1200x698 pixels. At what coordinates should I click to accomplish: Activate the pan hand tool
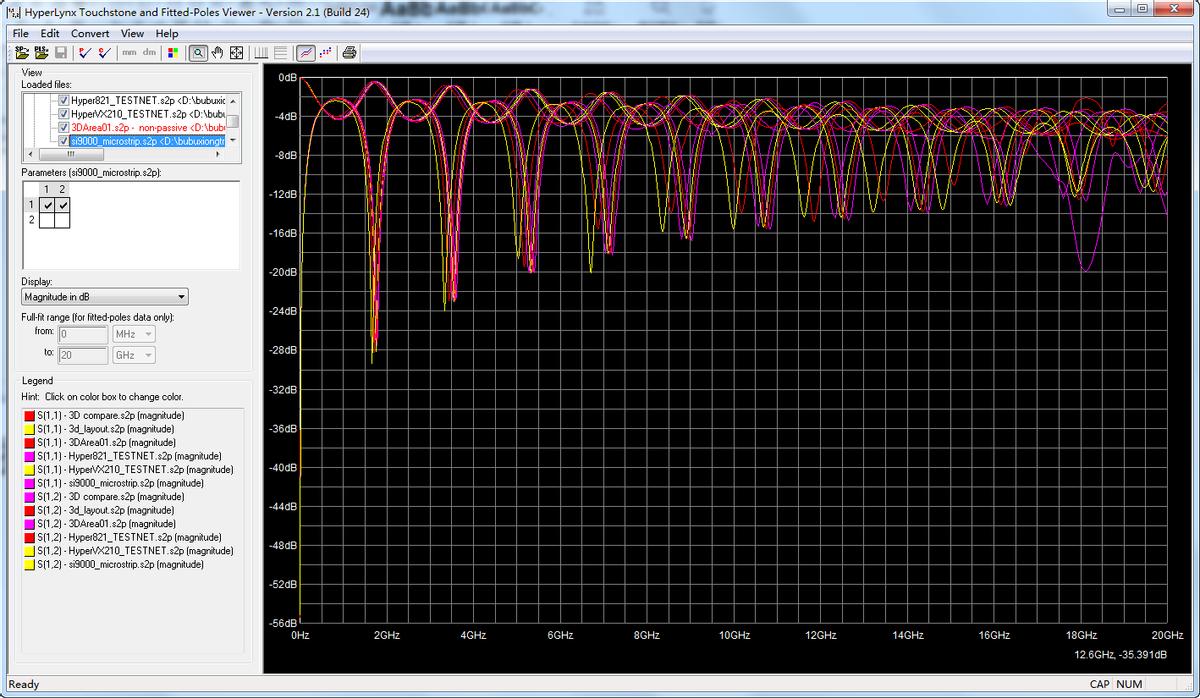(x=217, y=52)
